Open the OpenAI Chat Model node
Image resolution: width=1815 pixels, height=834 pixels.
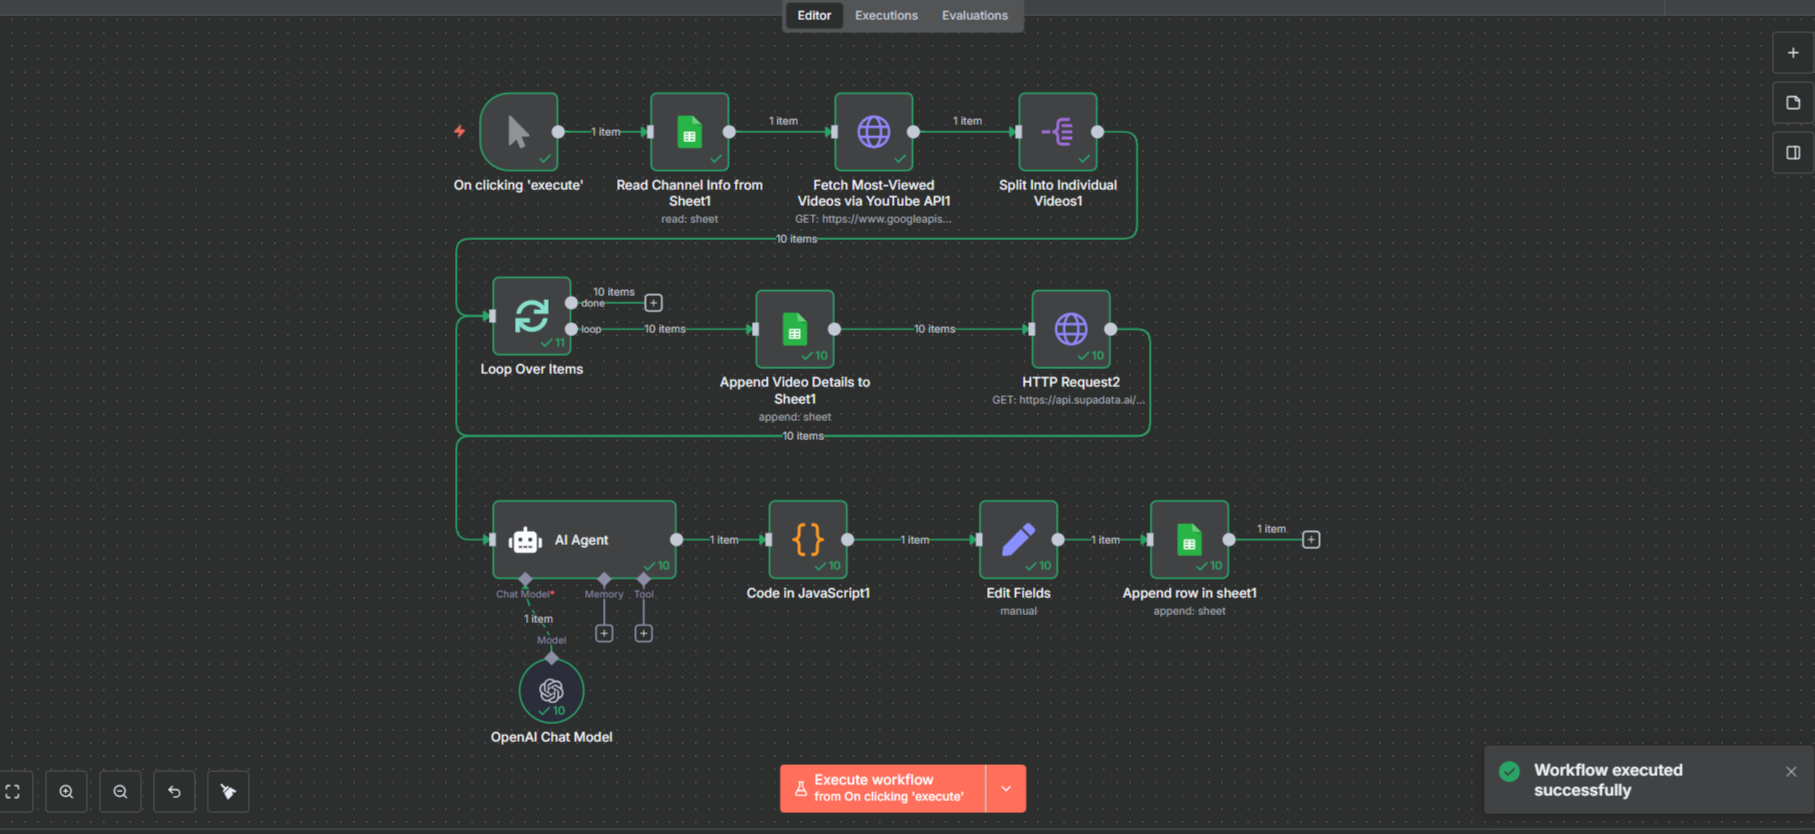(x=551, y=690)
